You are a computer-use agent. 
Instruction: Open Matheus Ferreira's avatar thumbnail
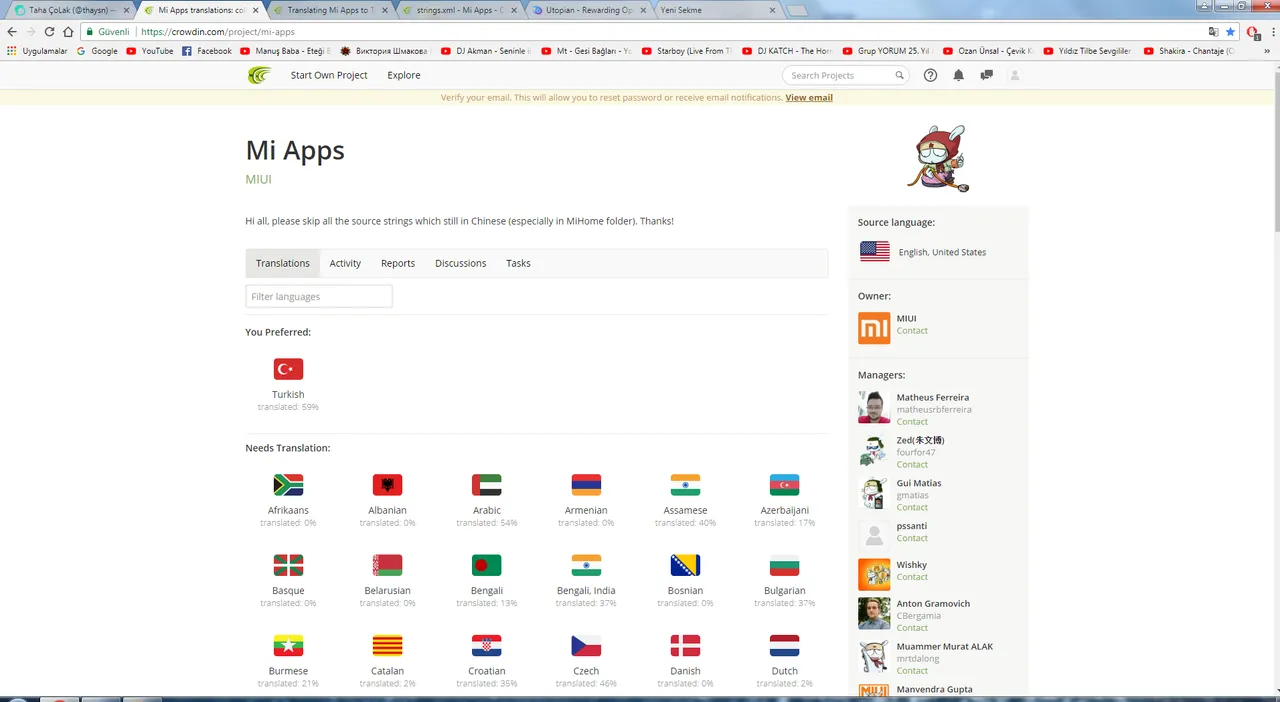tap(874, 407)
